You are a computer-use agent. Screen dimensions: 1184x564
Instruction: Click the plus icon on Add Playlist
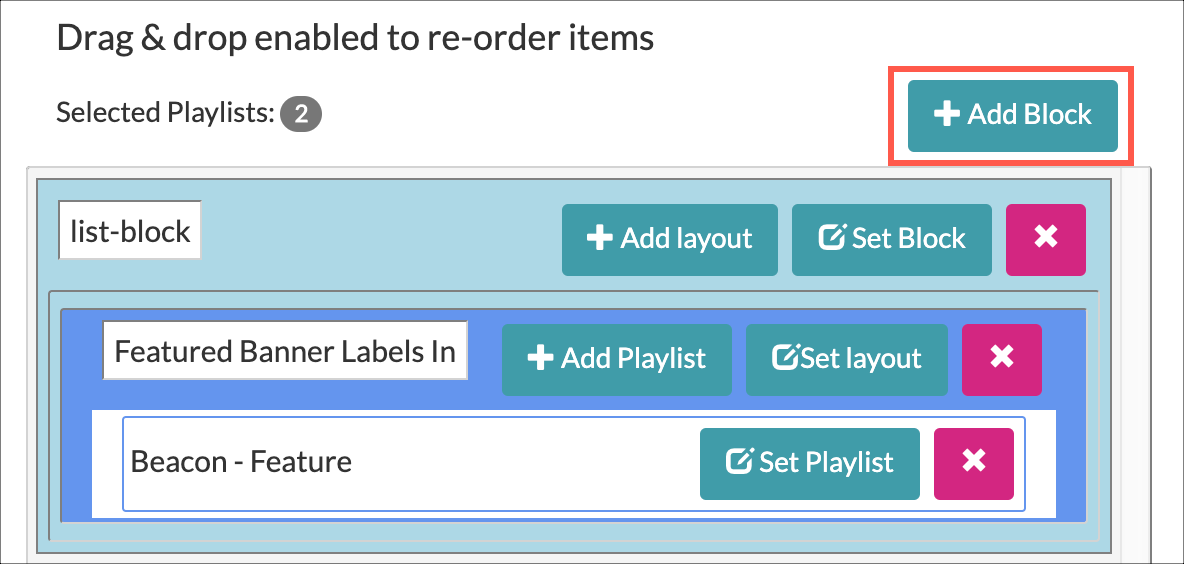point(541,358)
